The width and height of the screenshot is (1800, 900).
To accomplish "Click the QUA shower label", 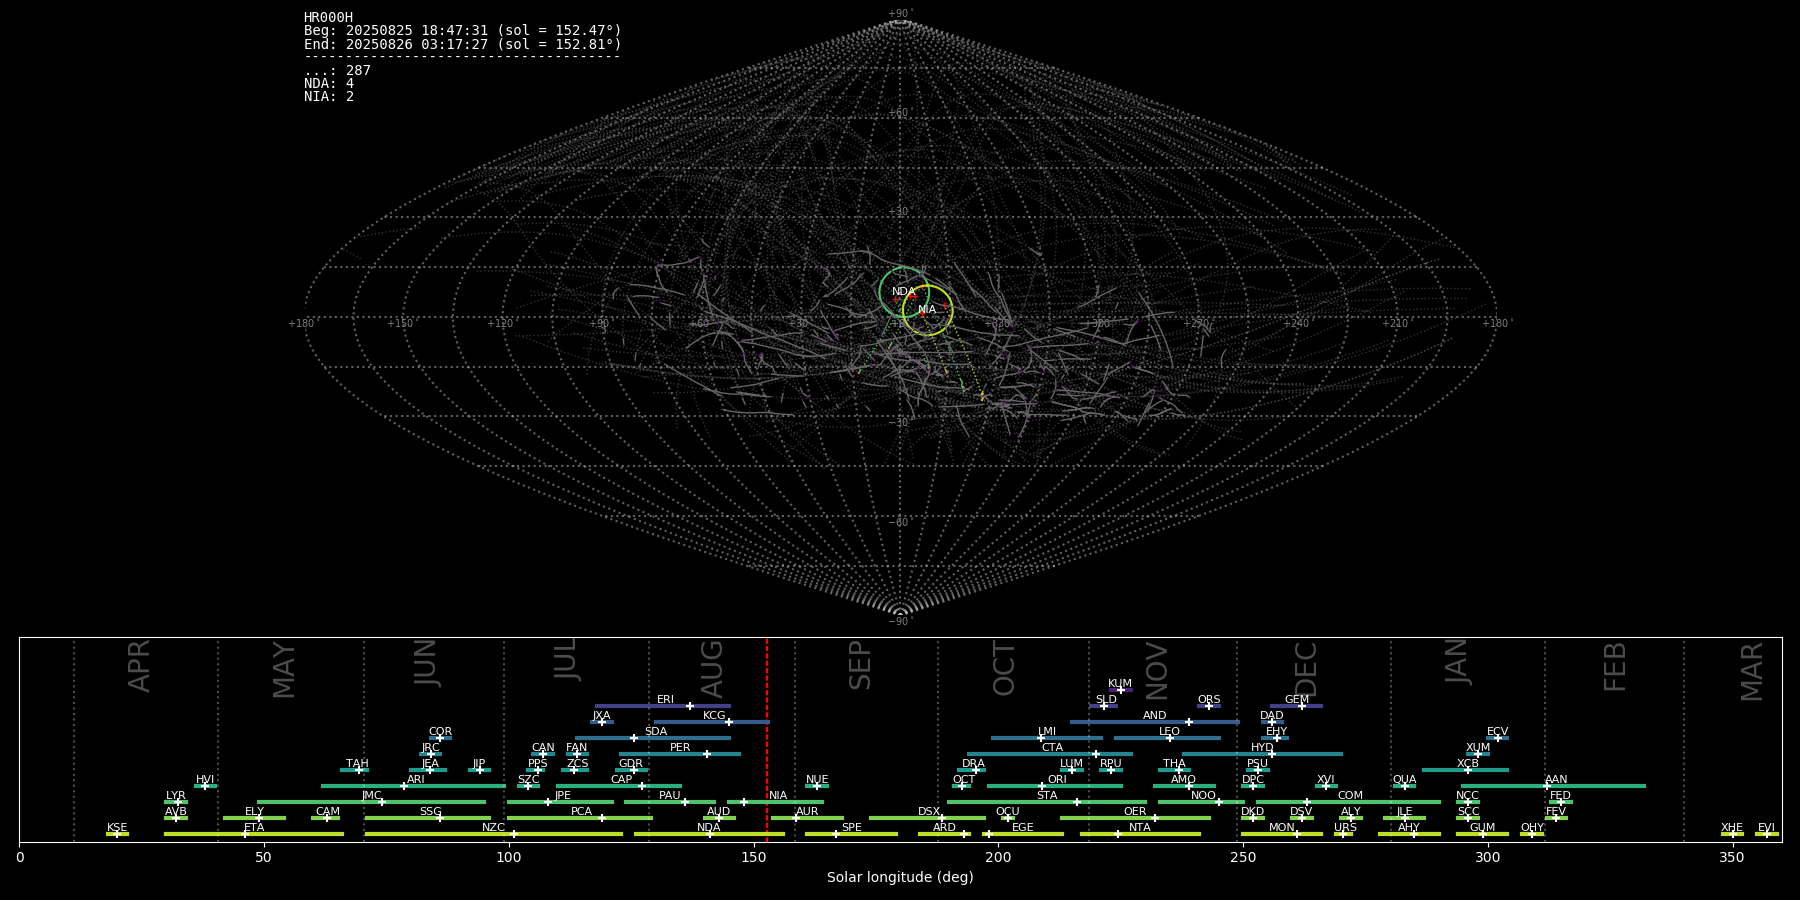I will pos(1404,780).
